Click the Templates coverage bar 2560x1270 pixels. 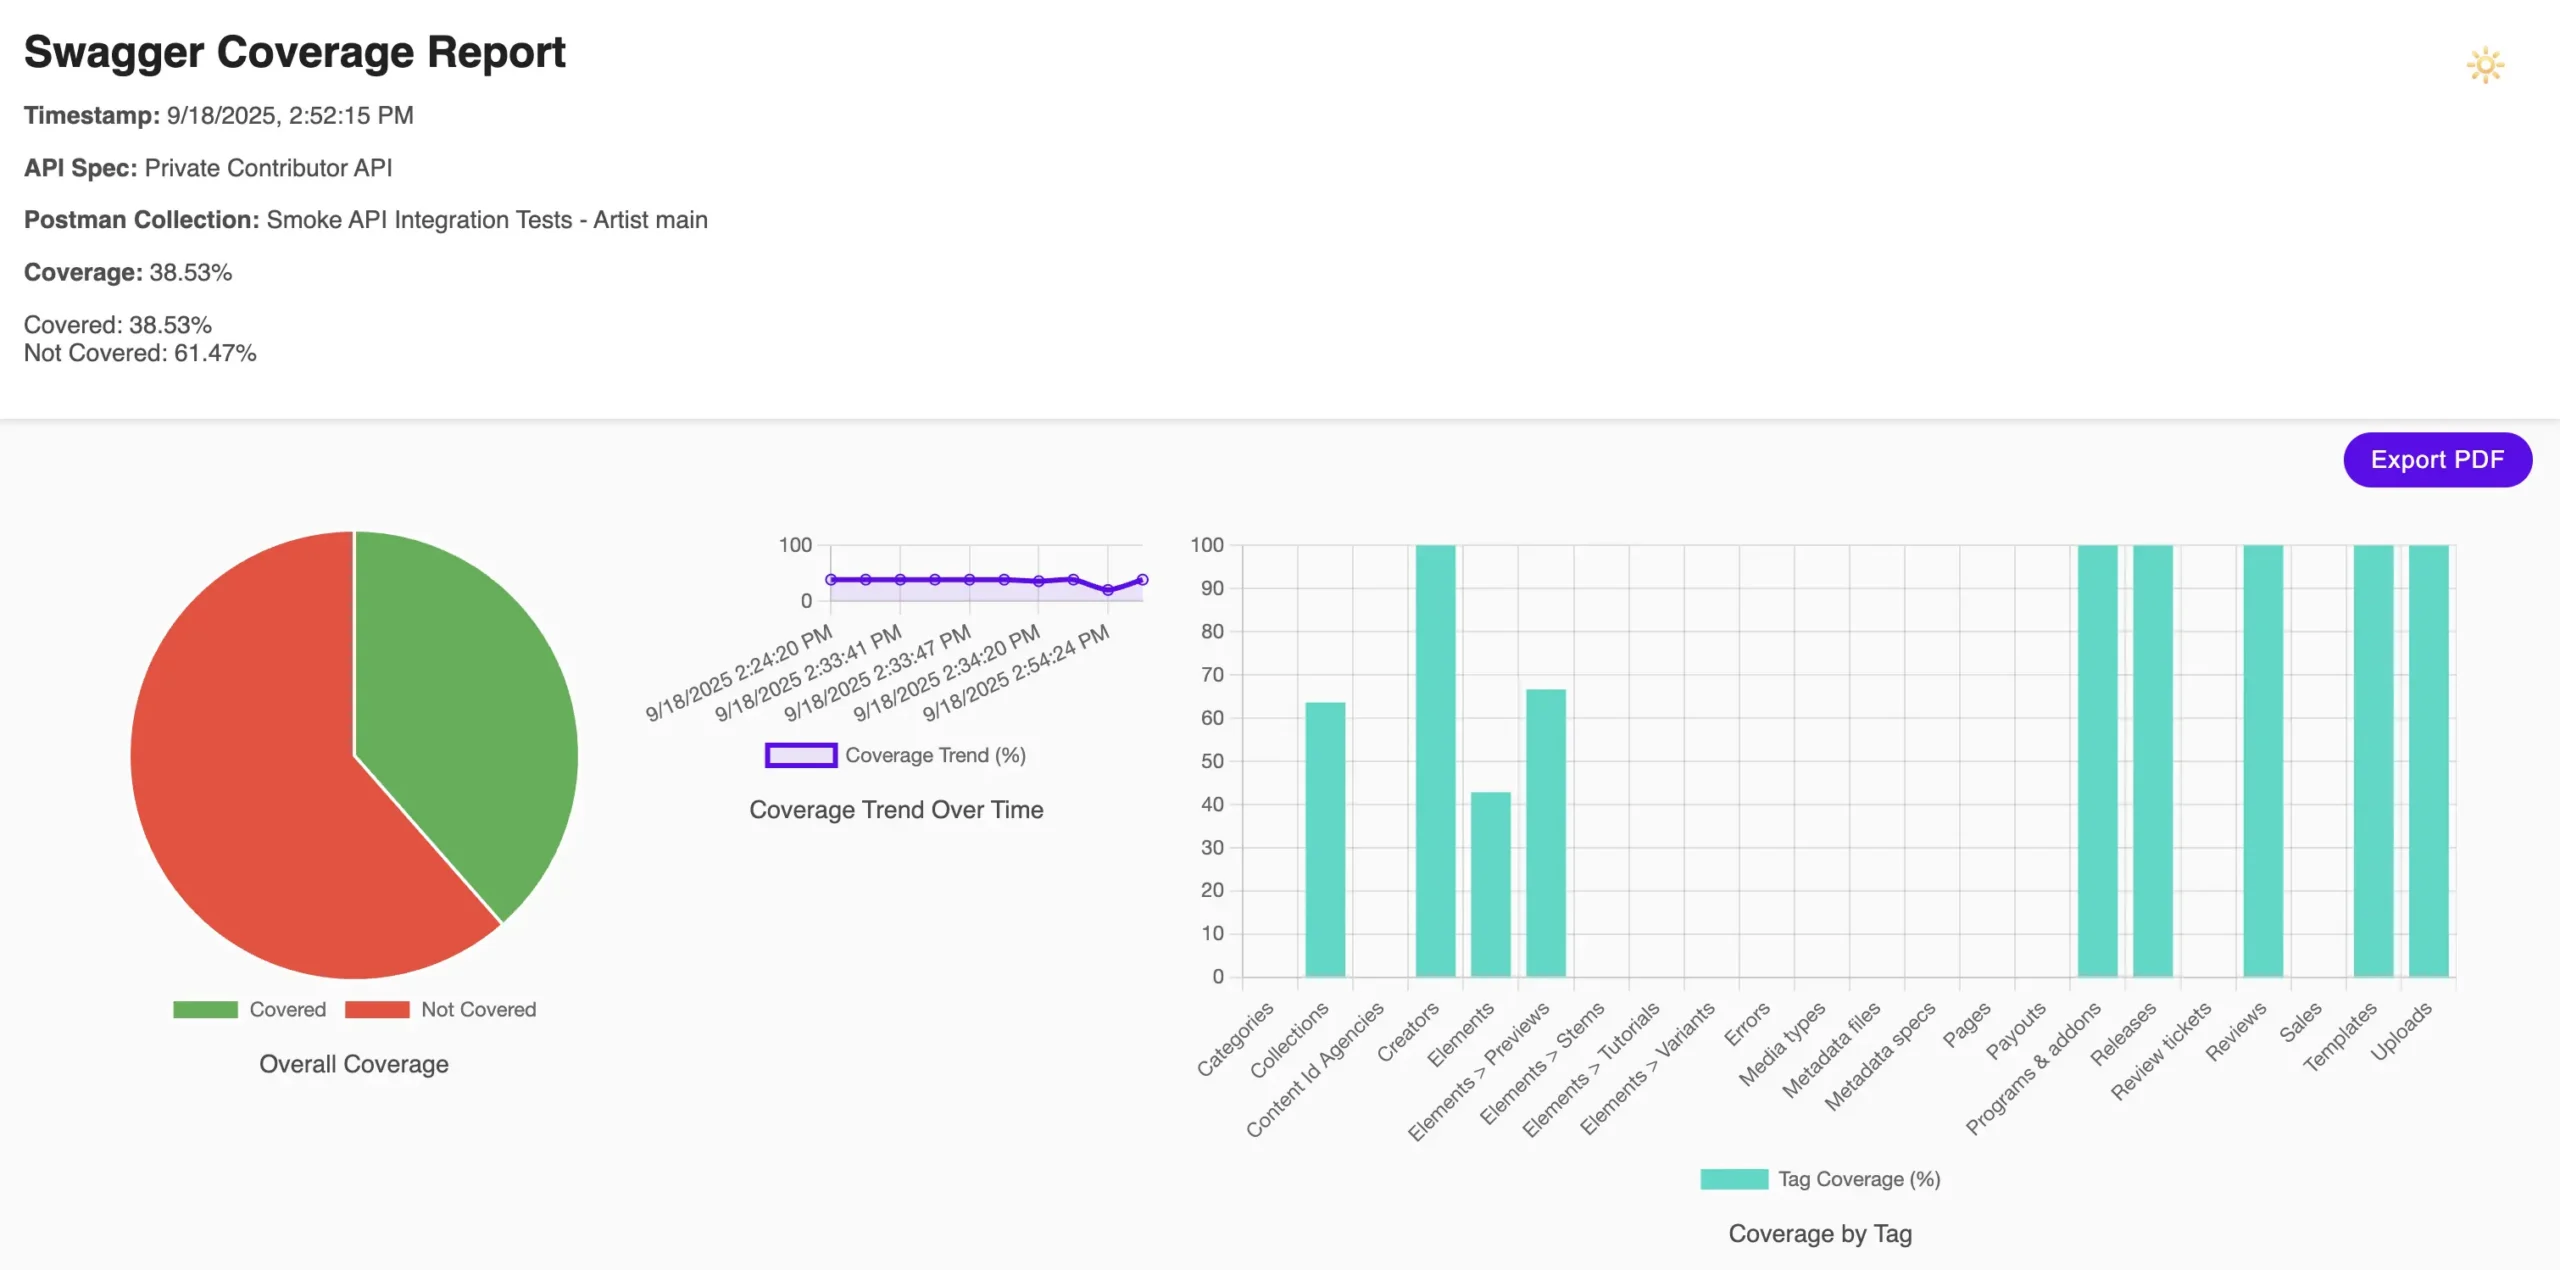click(2373, 760)
